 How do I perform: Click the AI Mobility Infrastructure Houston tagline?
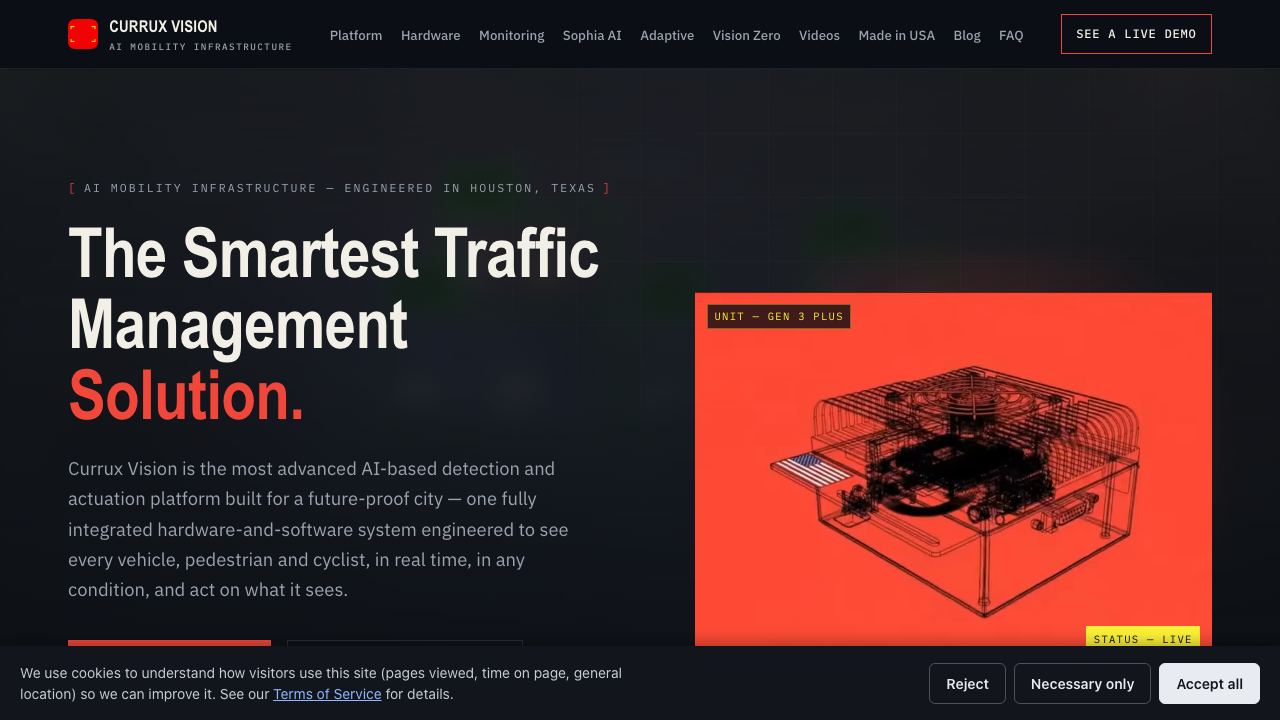339,188
